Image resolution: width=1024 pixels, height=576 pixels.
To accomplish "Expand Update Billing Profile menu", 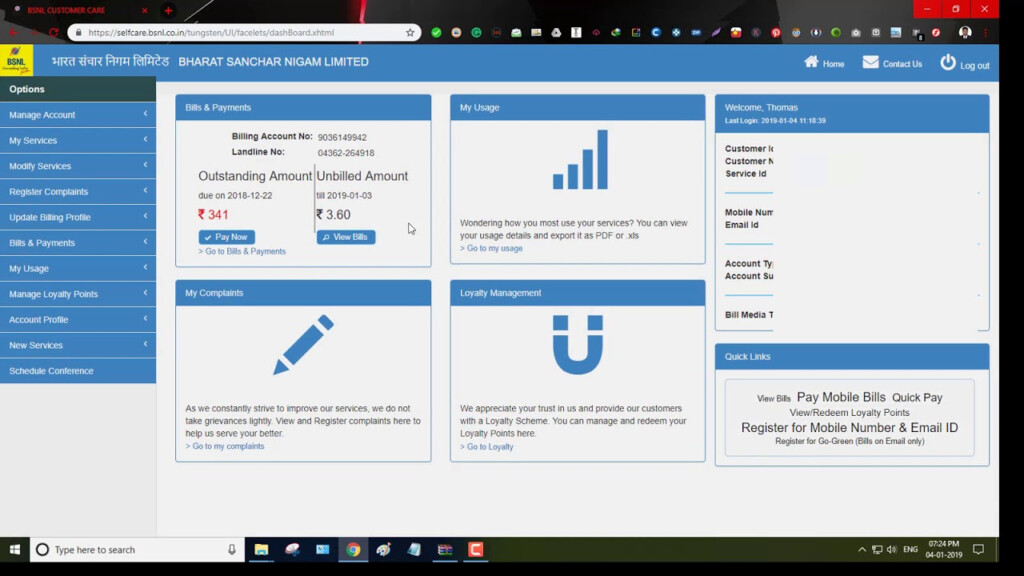I will 78,217.
